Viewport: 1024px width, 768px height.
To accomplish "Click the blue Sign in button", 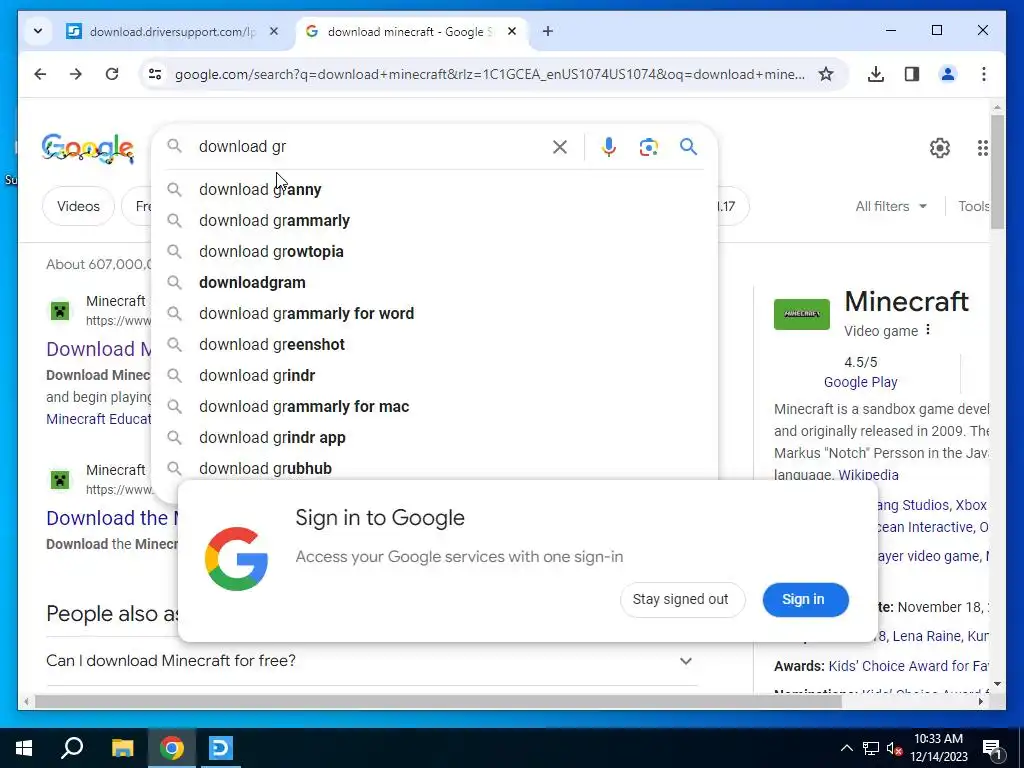I will tap(805, 600).
